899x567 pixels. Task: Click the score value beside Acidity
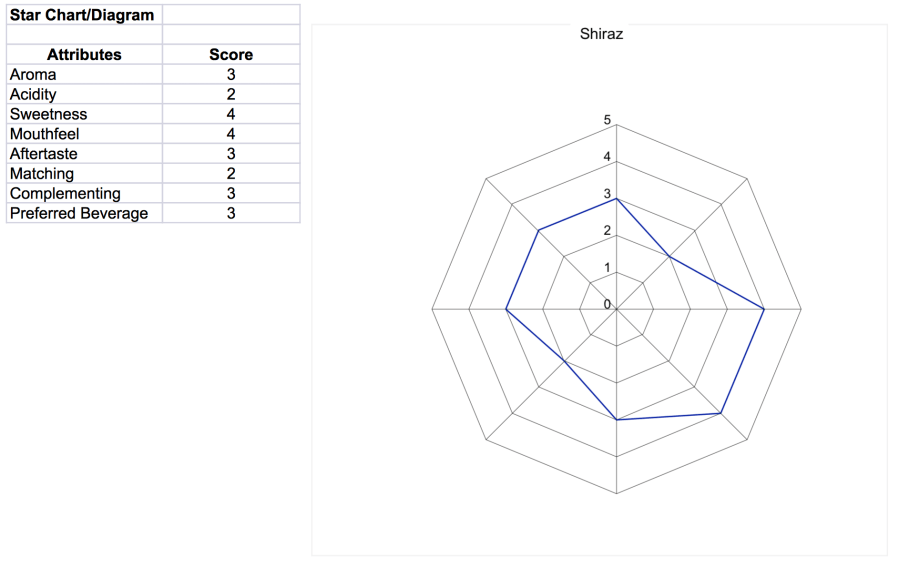click(x=231, y=94)
